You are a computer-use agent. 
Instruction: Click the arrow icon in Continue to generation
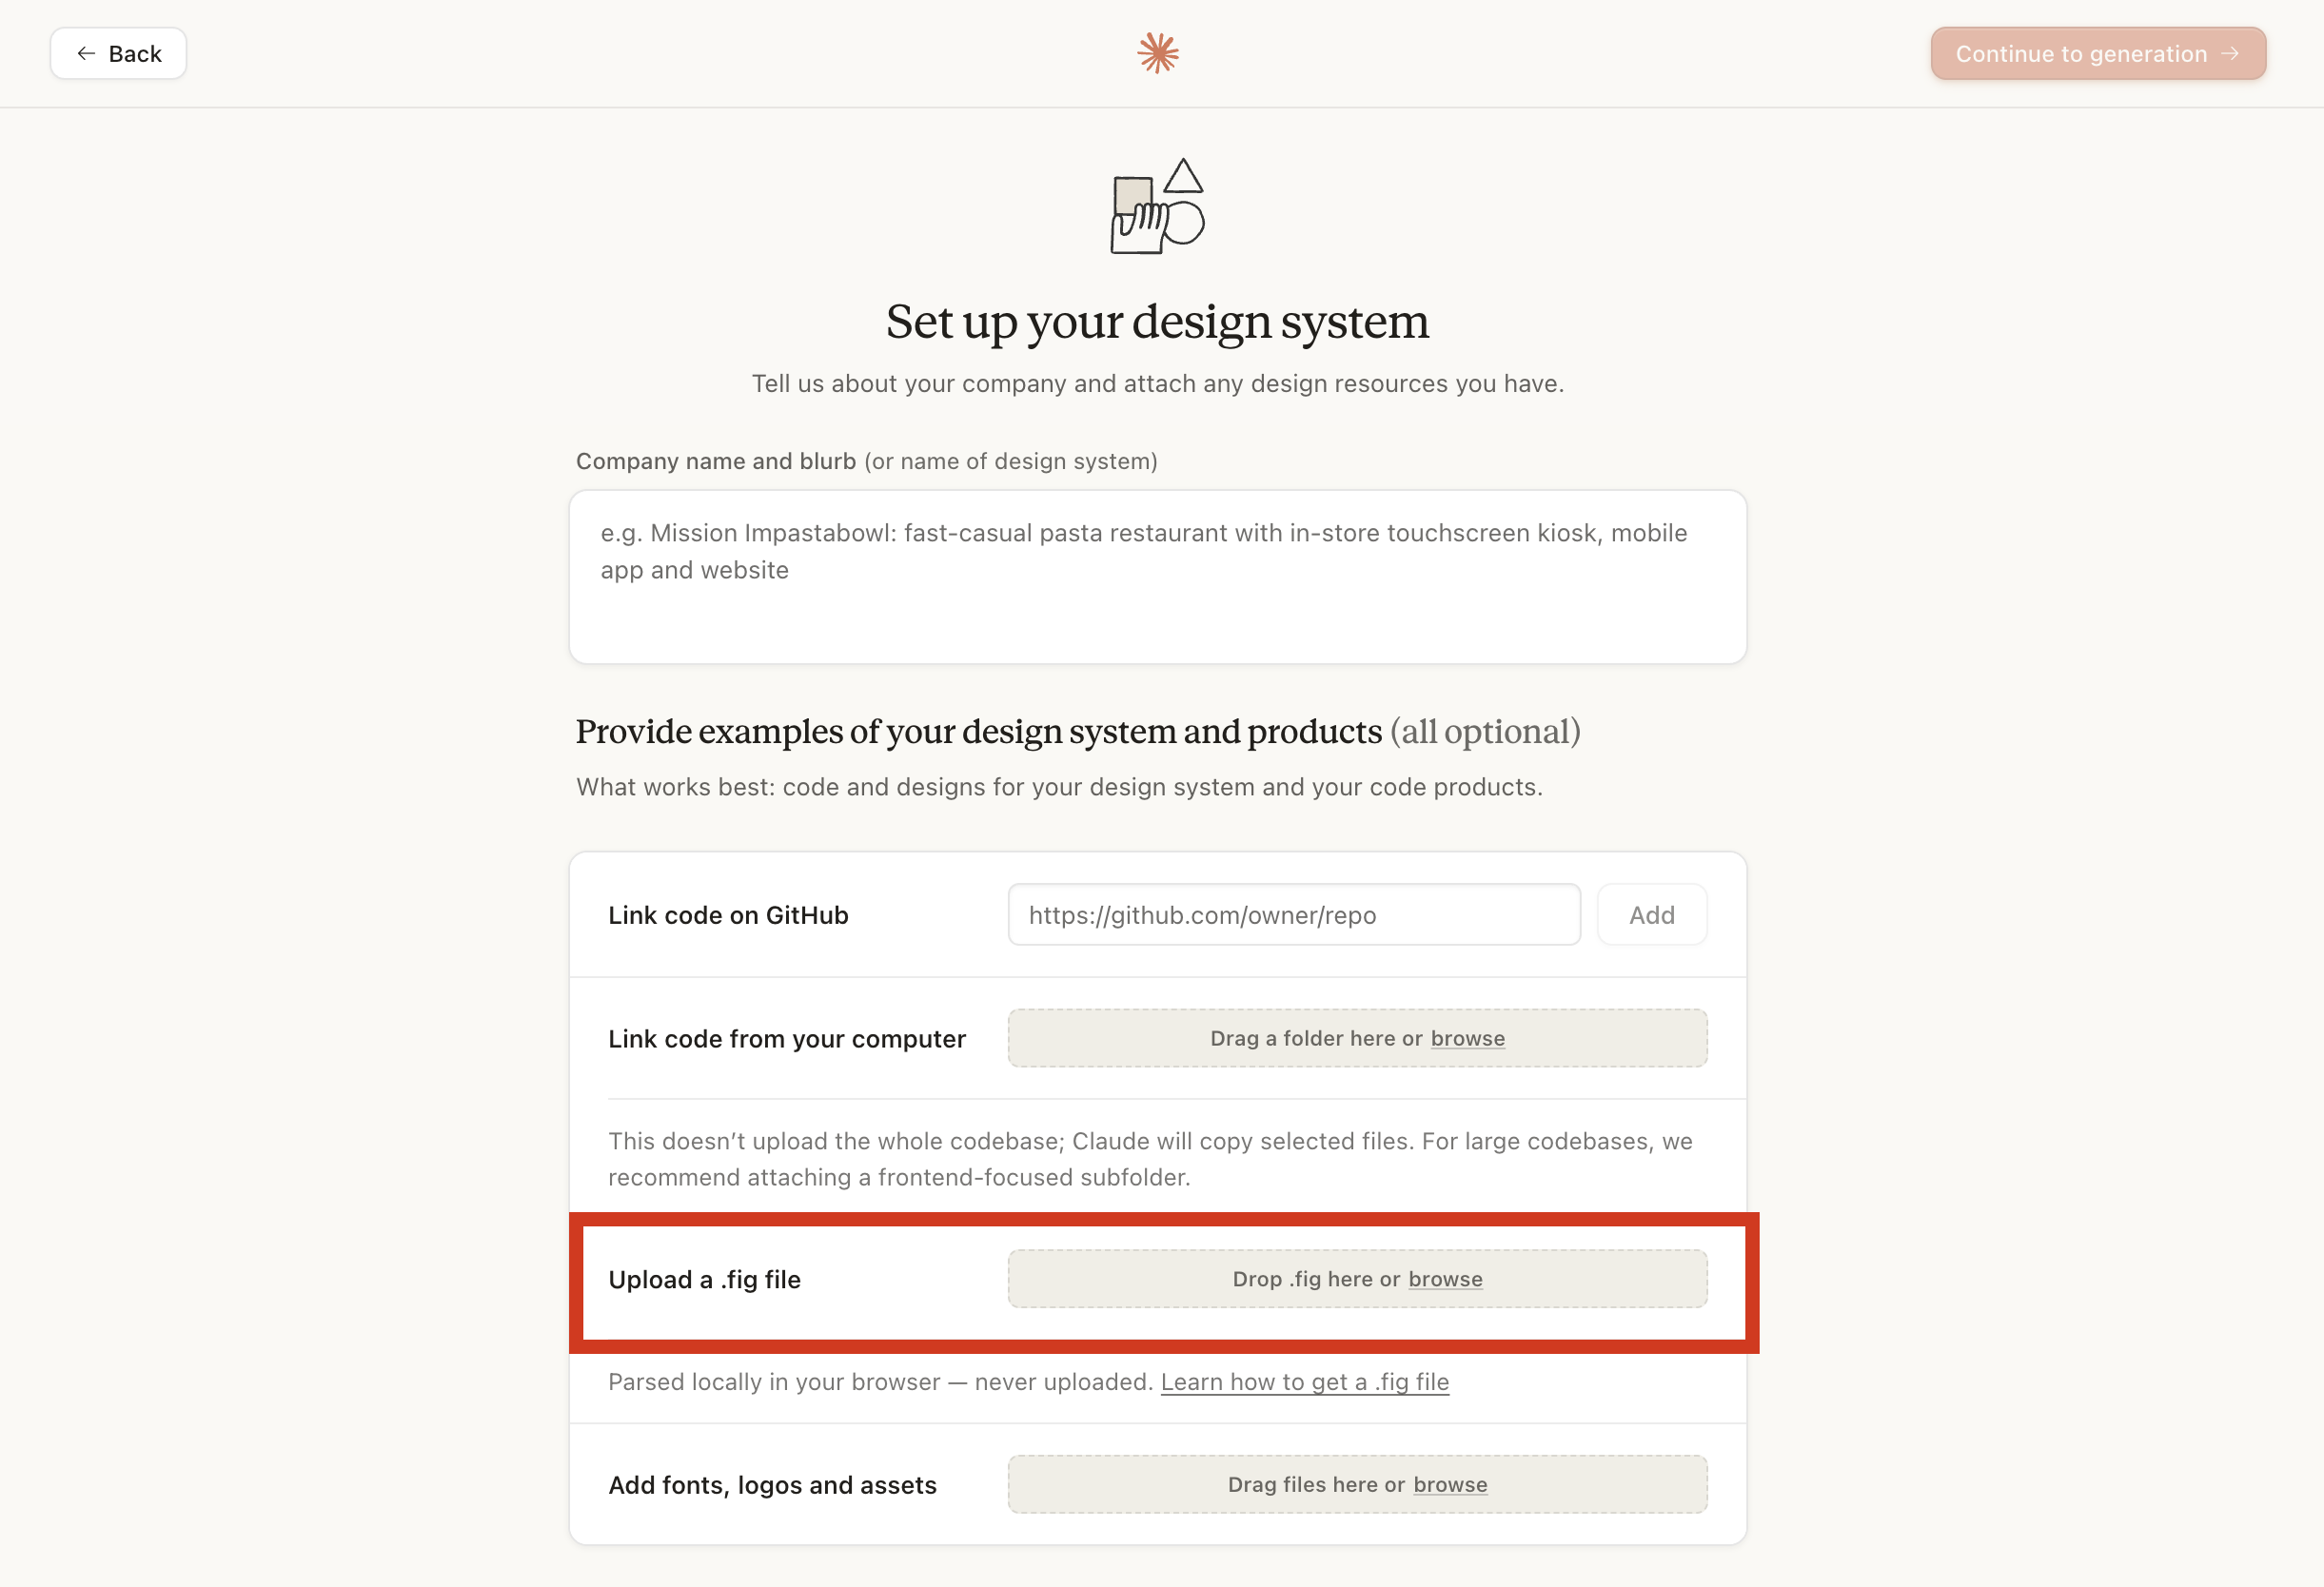(2230, 54)
